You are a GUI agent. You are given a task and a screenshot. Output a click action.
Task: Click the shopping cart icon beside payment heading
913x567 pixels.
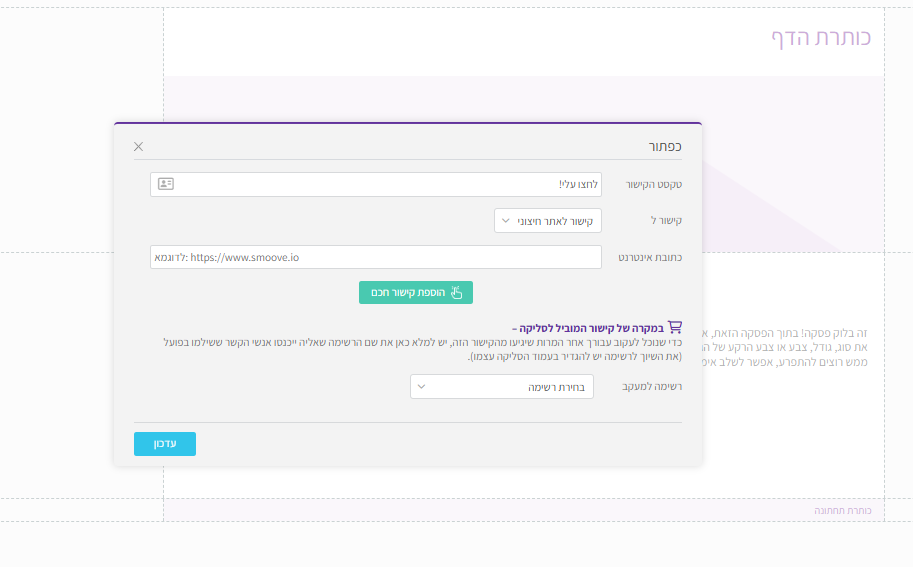click(x=674, y=326)
